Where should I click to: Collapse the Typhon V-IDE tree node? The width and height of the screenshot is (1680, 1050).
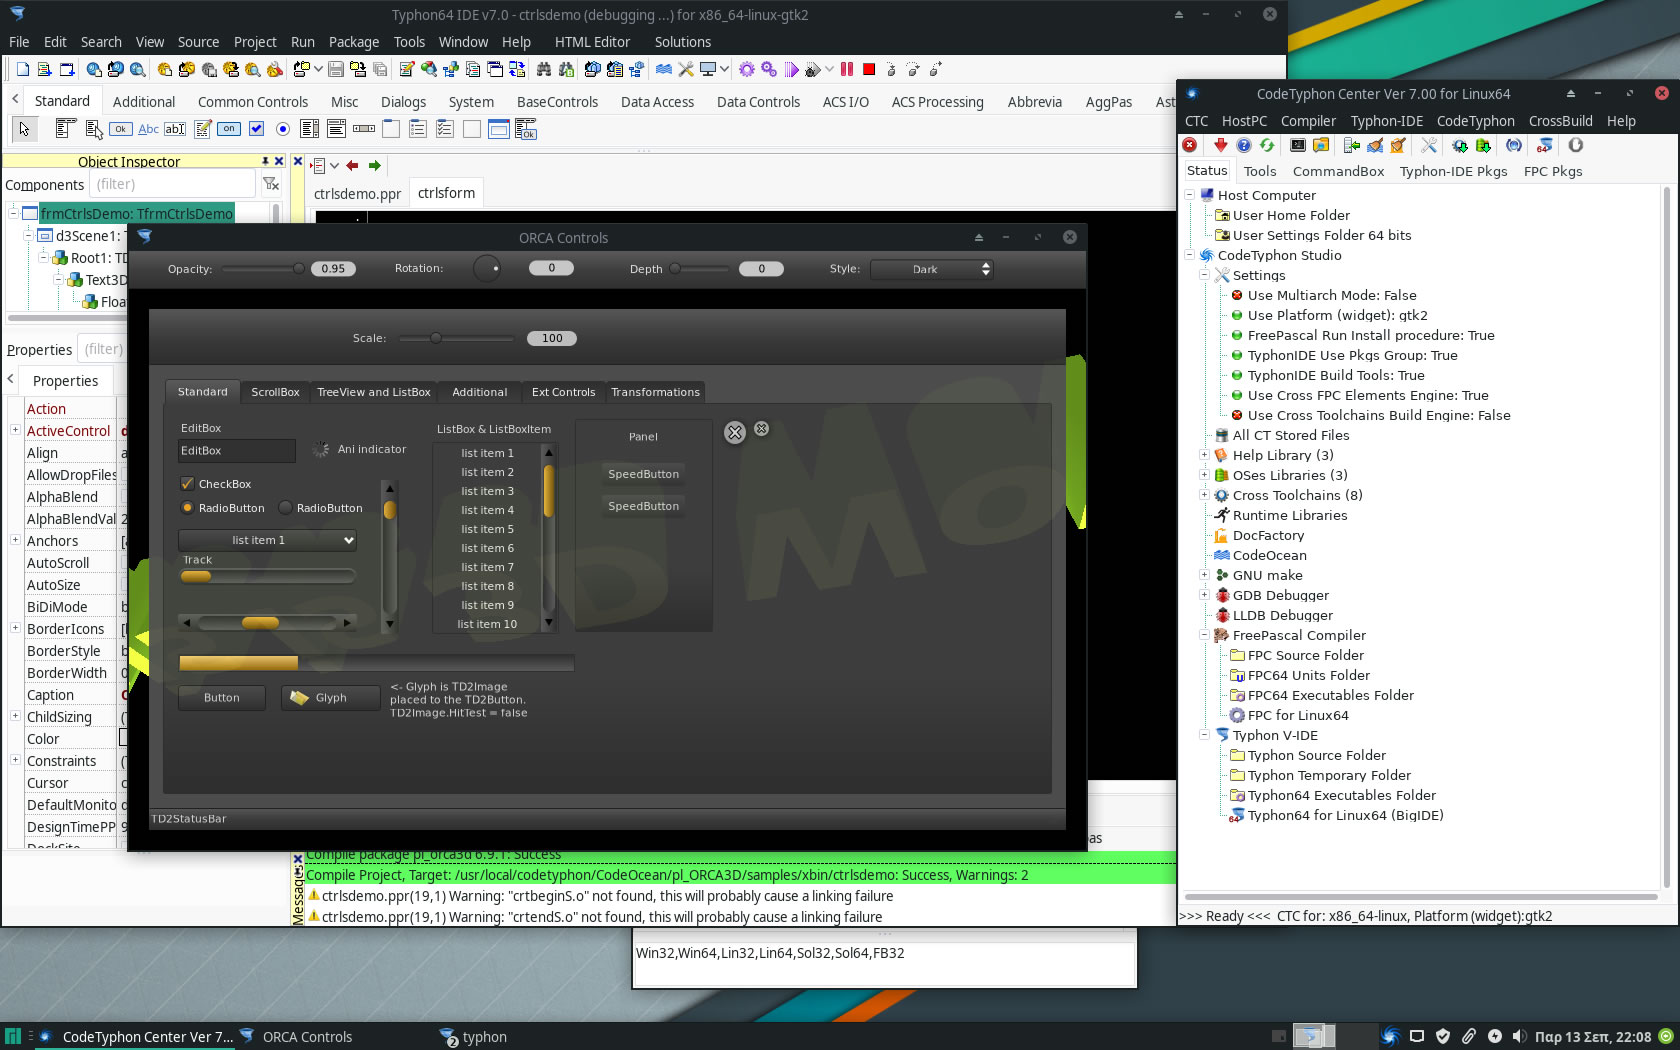1204,735
